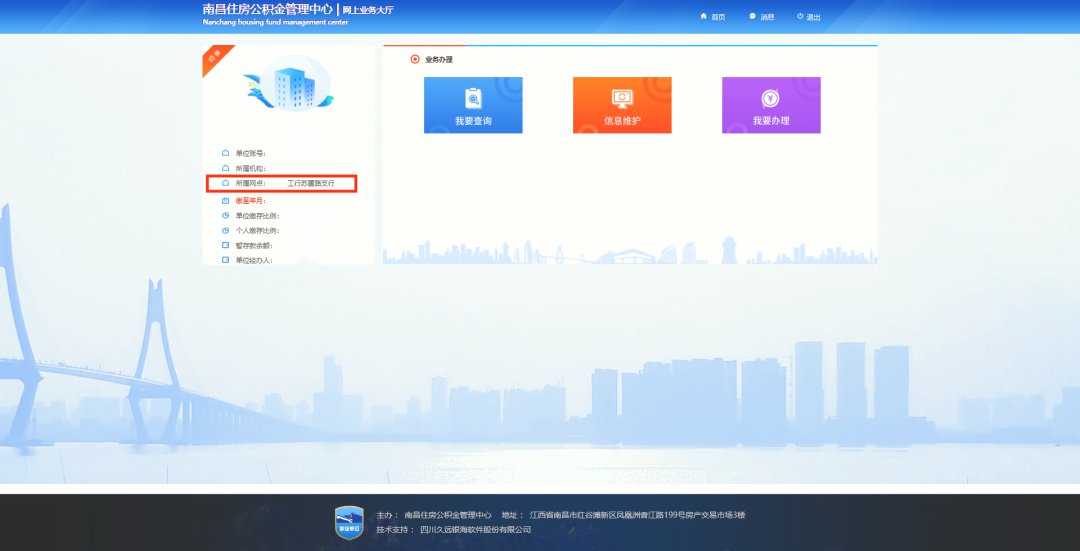The image size is (1080, 551).
Task: Click the 所属网点 row in sidebar
Action: click(282, 184)
